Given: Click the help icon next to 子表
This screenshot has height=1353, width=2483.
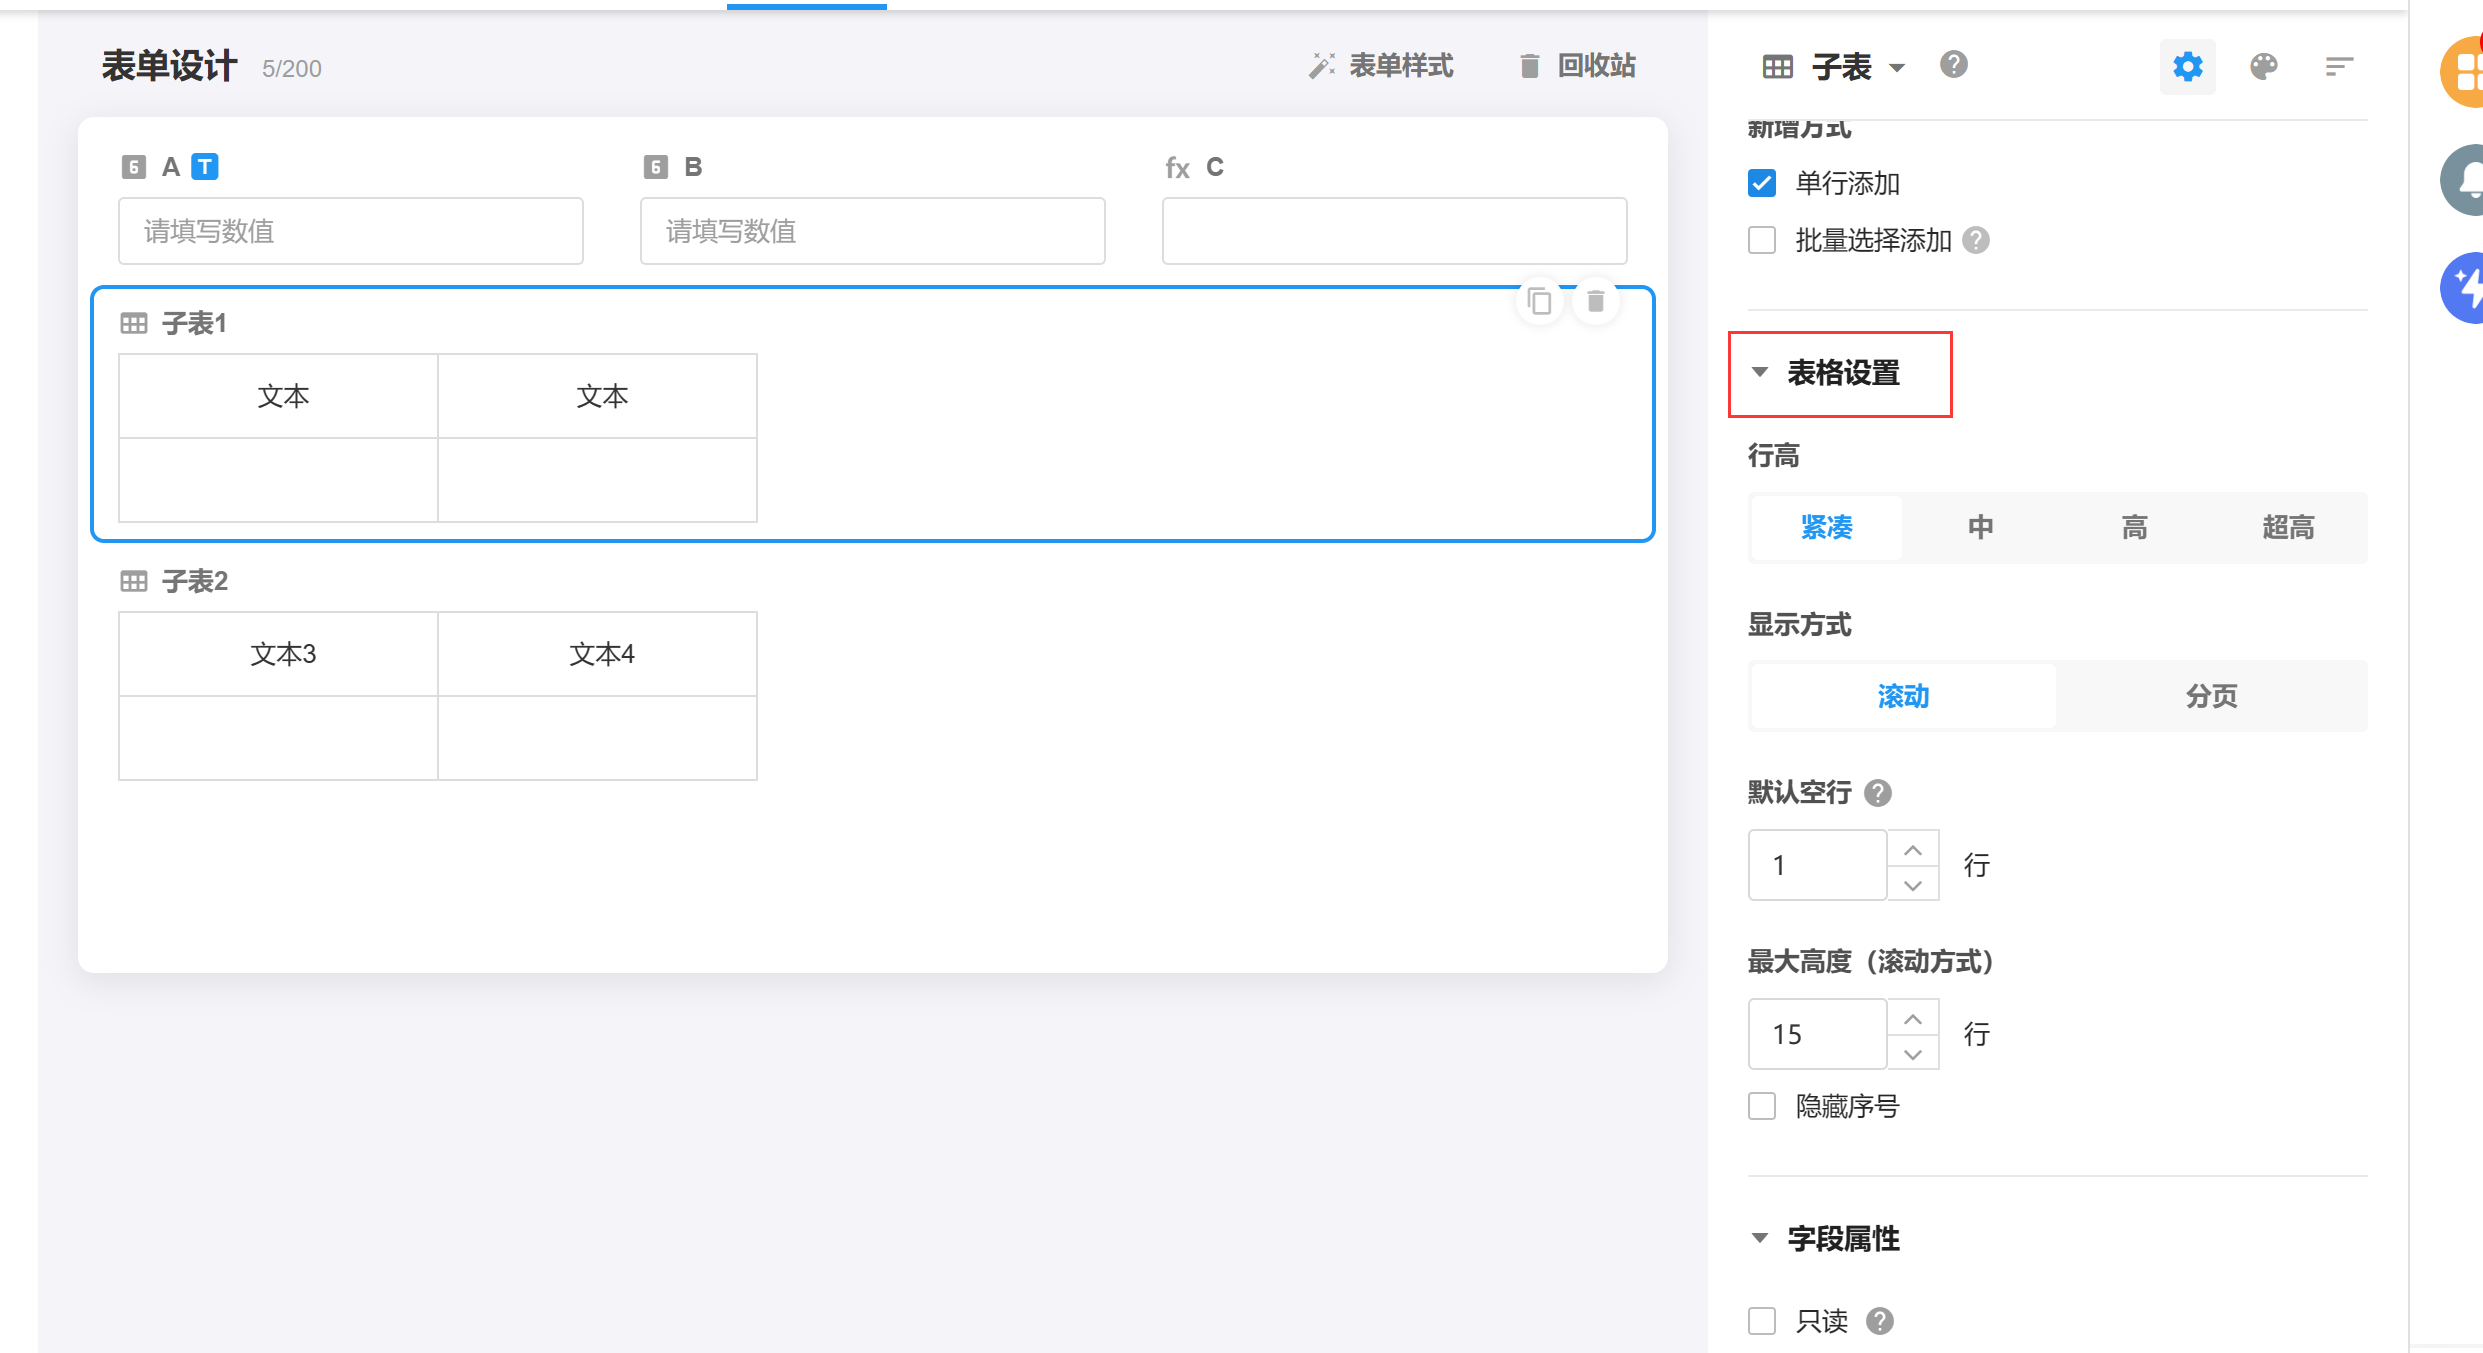Looking at the screenshot, I should point(1953,65).
